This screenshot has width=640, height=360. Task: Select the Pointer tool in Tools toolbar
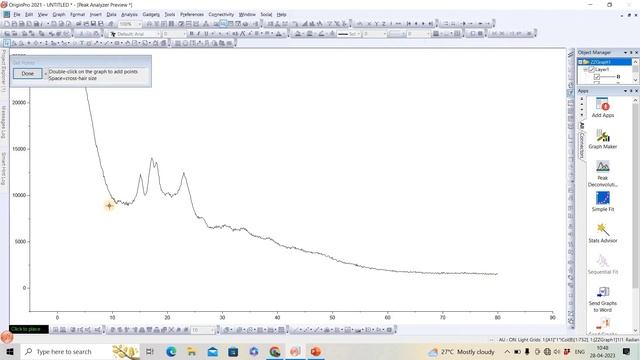(x=7, y=43)
